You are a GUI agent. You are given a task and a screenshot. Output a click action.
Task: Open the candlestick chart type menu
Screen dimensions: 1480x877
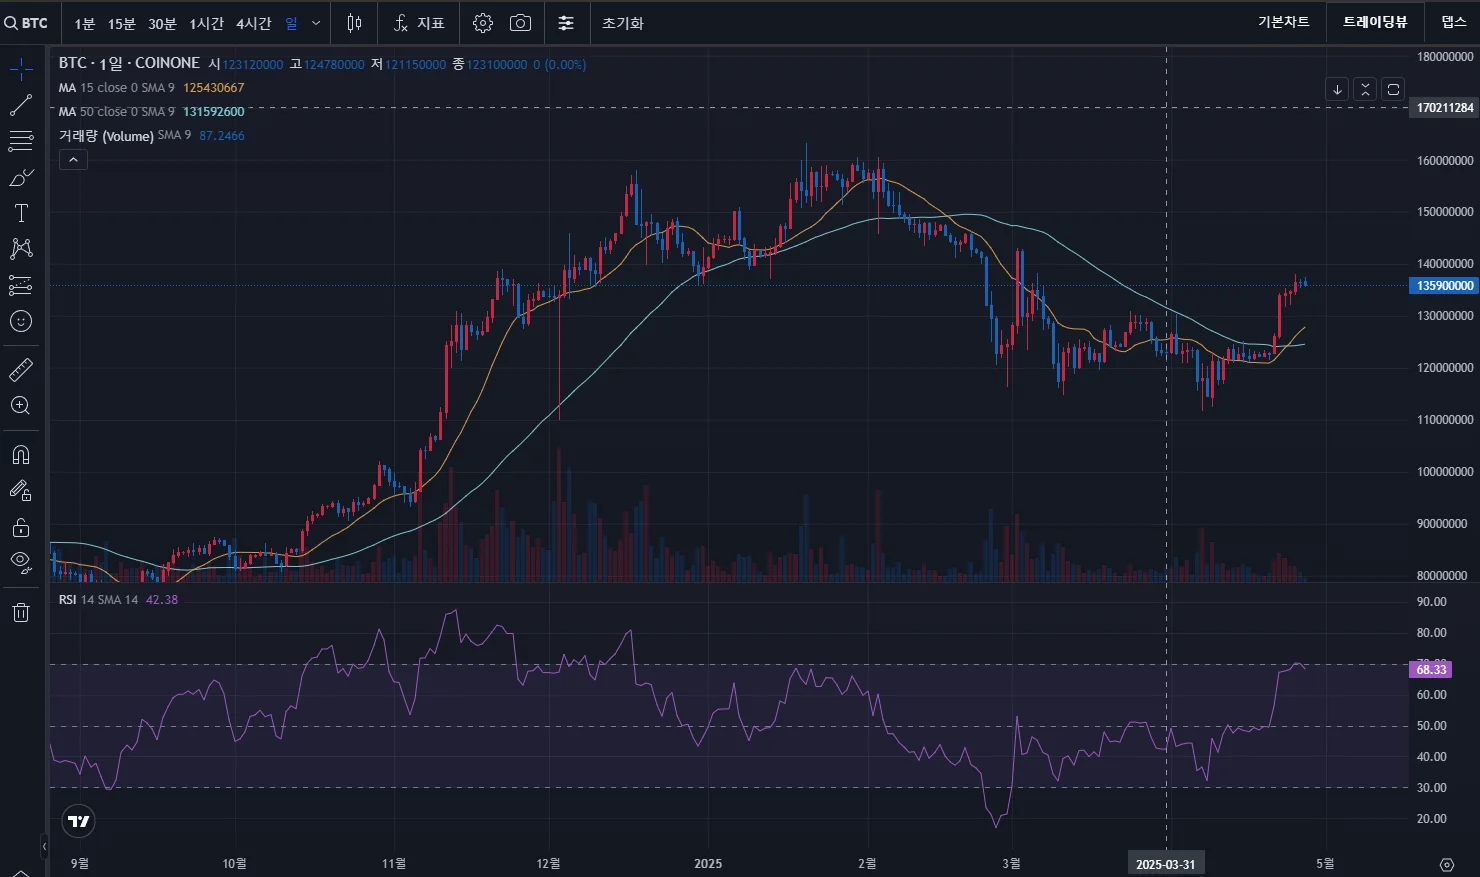(354, 23)
